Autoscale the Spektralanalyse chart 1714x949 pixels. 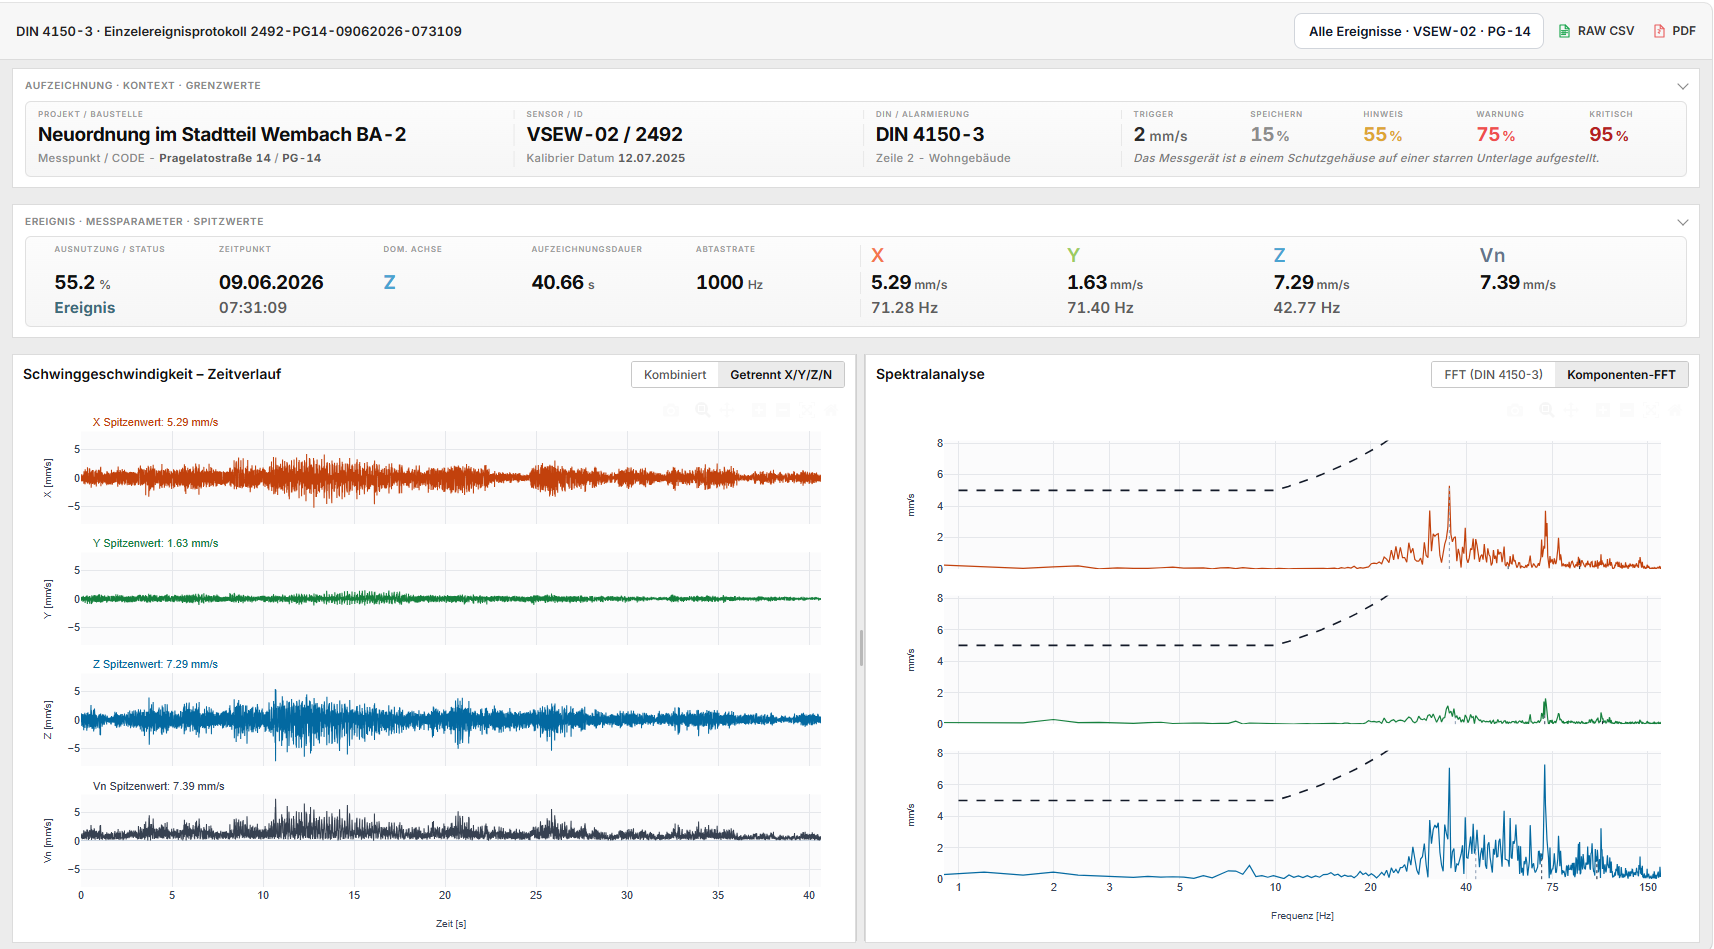(x=1651, y=410)
